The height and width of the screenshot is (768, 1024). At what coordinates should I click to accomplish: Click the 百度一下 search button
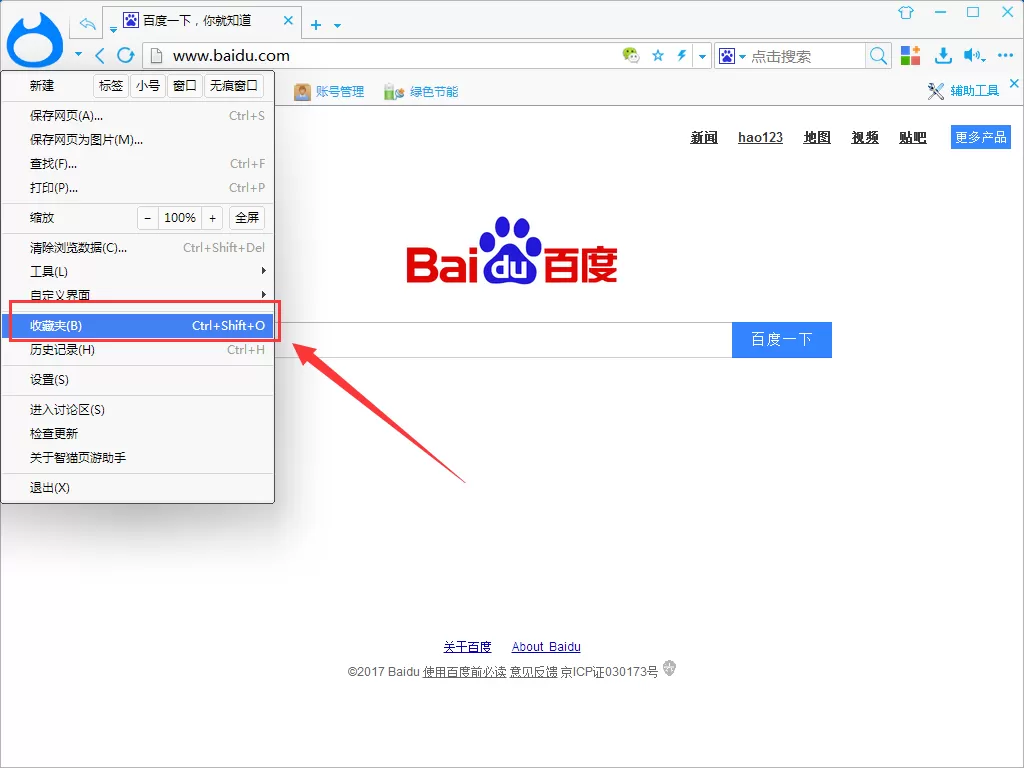coord(782,340)
